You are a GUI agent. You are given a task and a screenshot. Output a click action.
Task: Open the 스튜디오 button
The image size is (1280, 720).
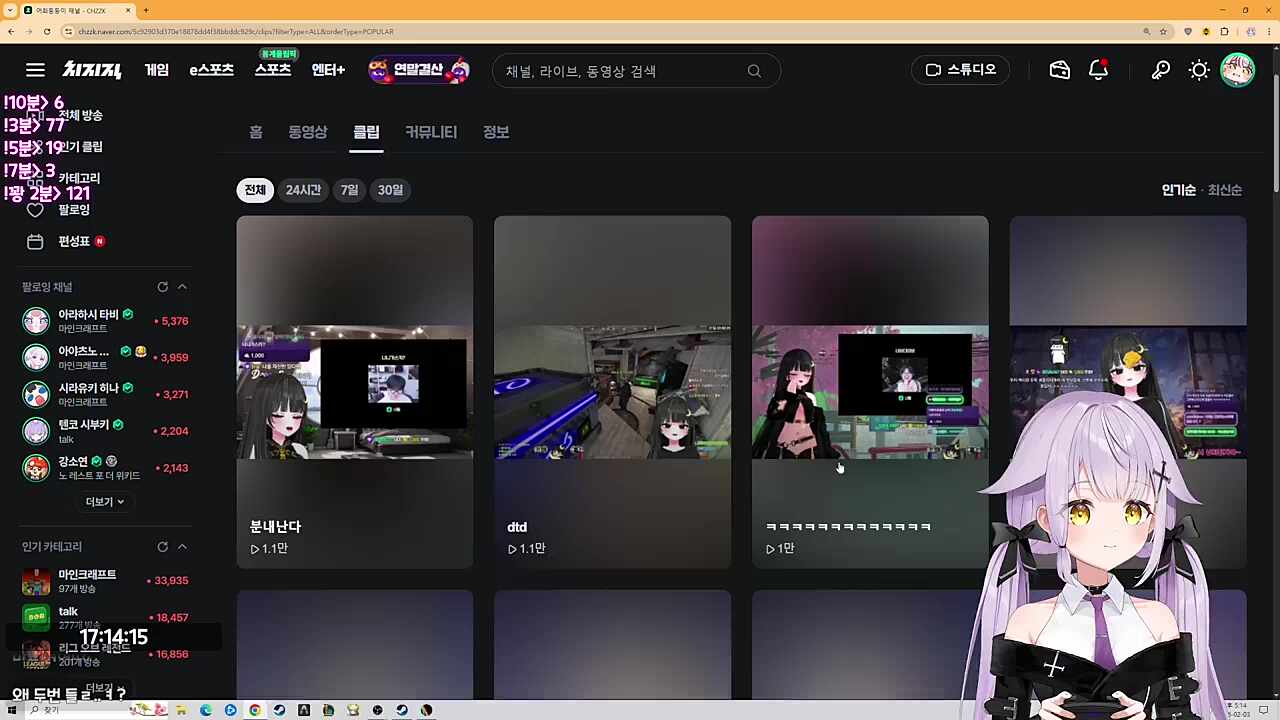pyautogui.click(x=959, y=70)
